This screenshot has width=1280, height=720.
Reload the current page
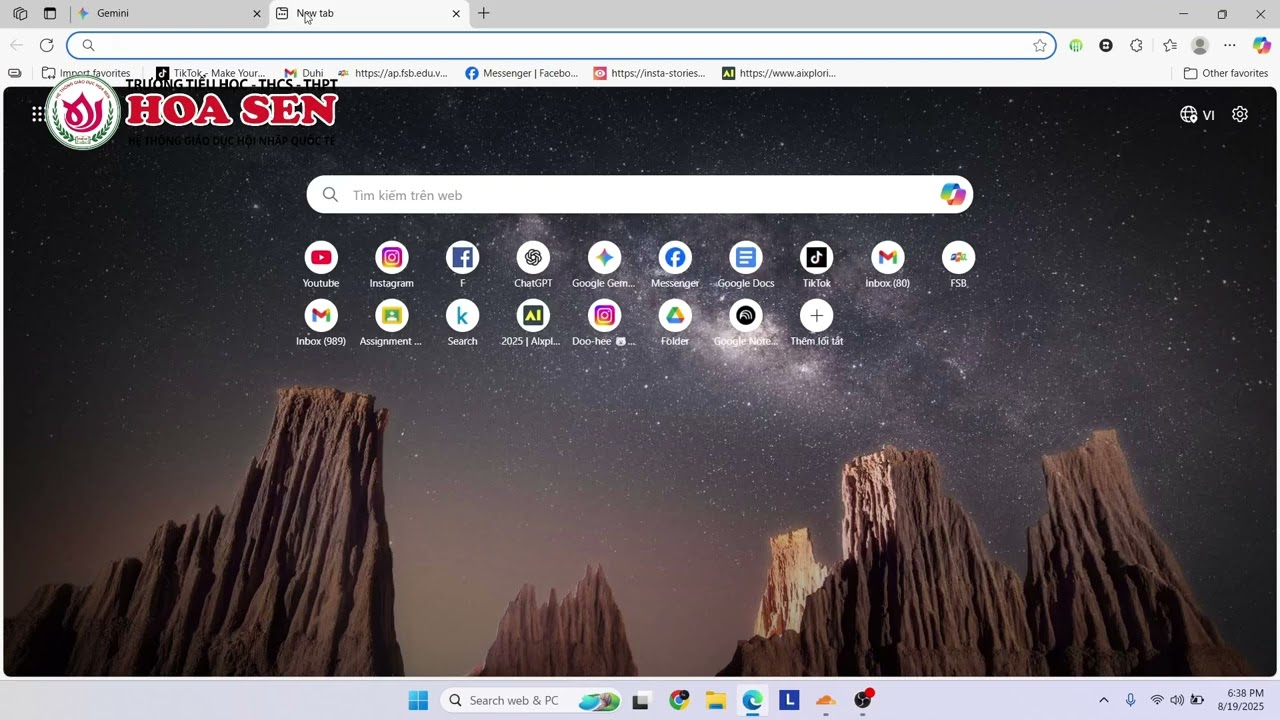click(x=46, y=45)
